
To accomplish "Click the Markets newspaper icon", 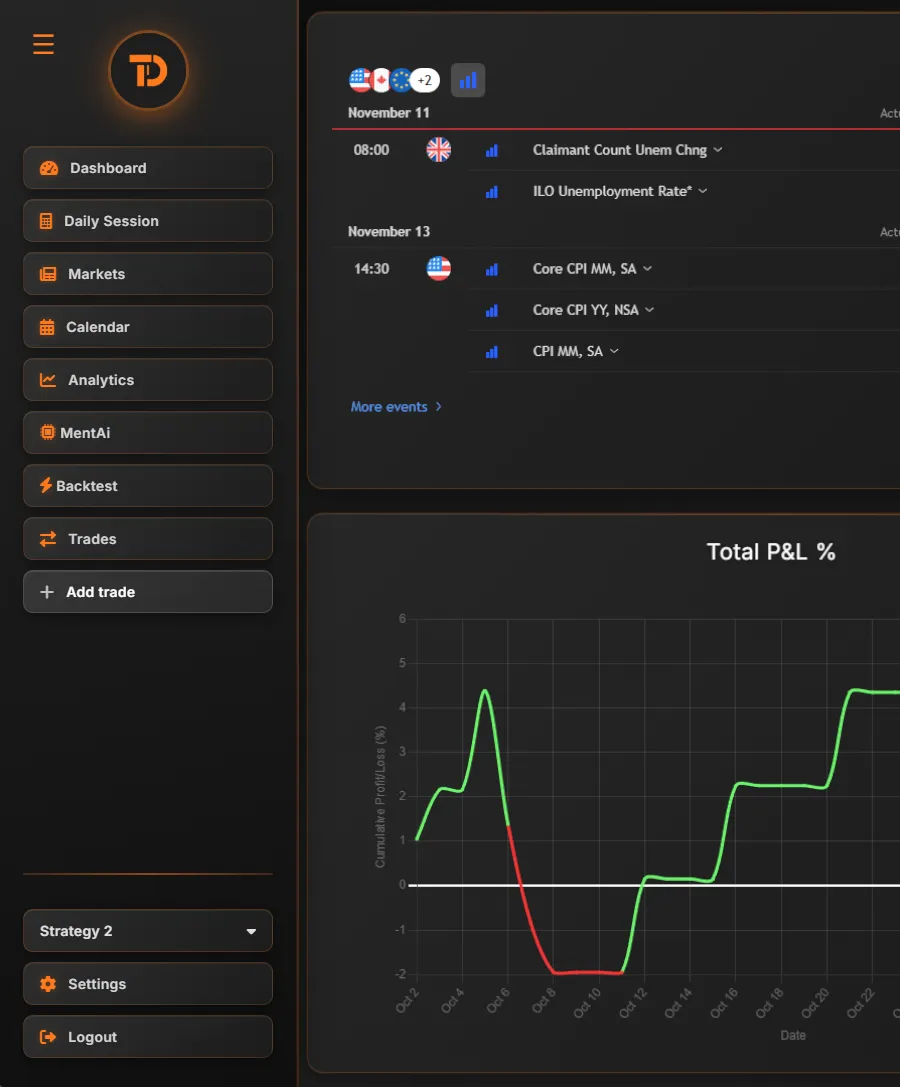I will (x=48, y=274).
